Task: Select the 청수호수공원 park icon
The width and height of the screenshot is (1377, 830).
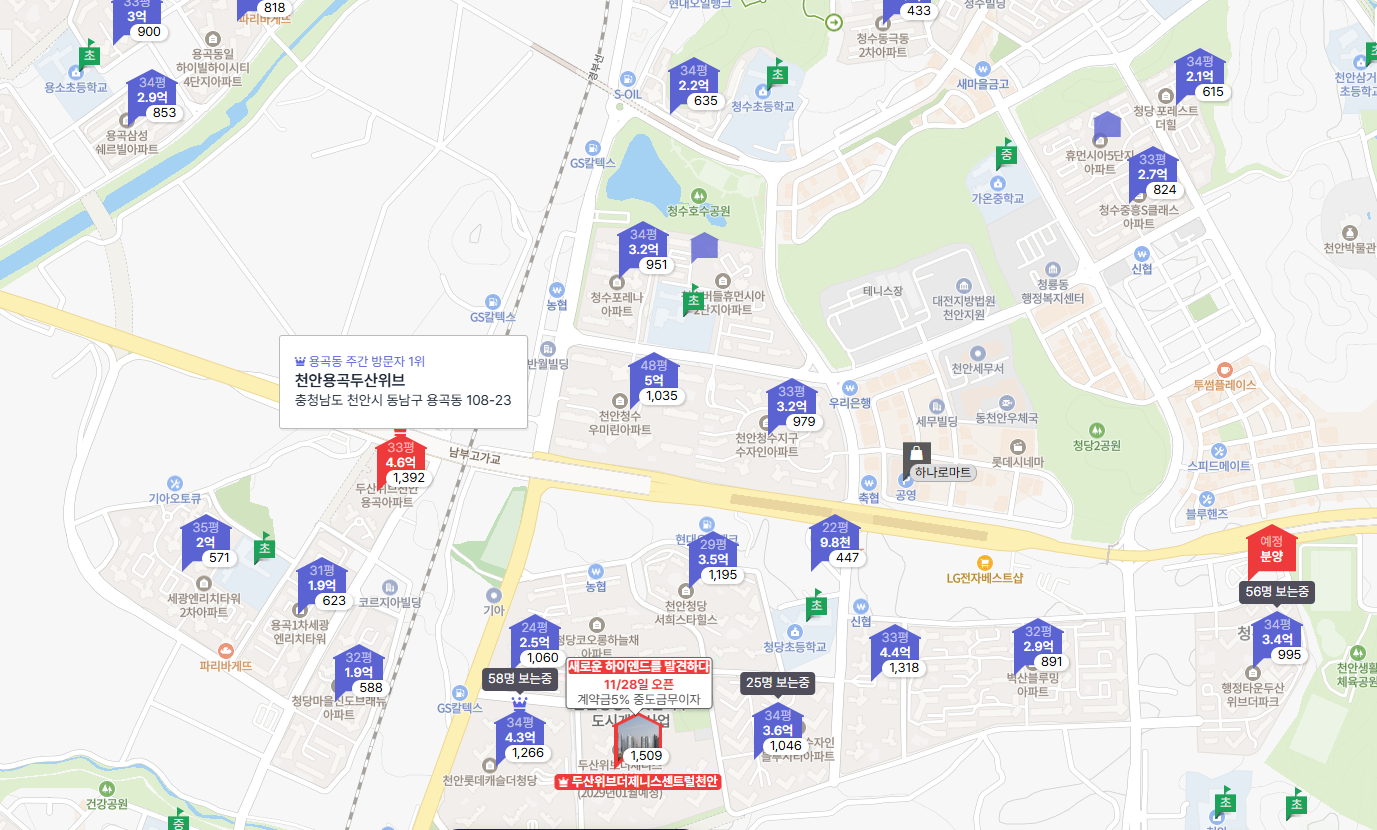Action: (x=698, y=195)
